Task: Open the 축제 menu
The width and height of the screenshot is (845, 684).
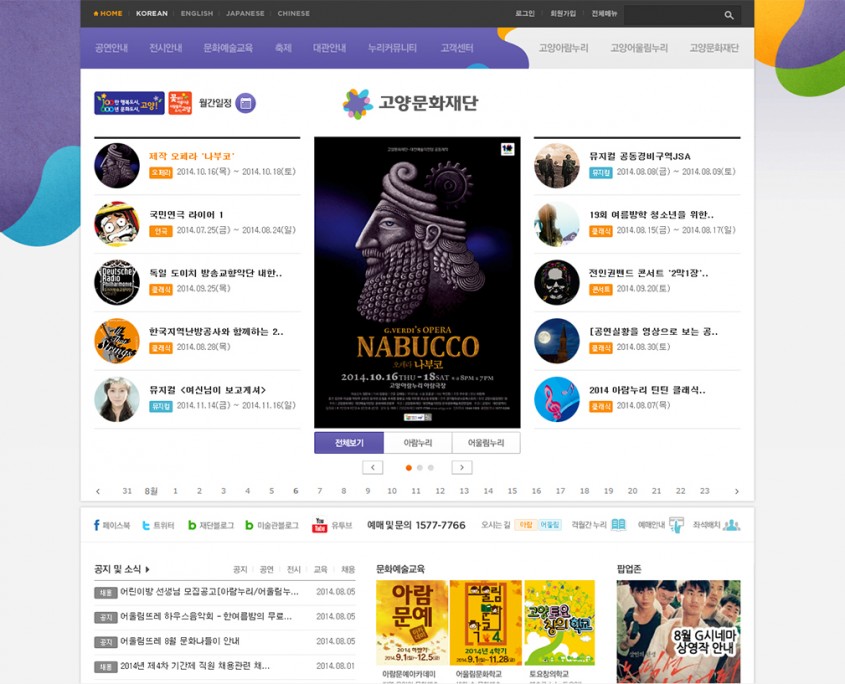Action: coord(283,48)
